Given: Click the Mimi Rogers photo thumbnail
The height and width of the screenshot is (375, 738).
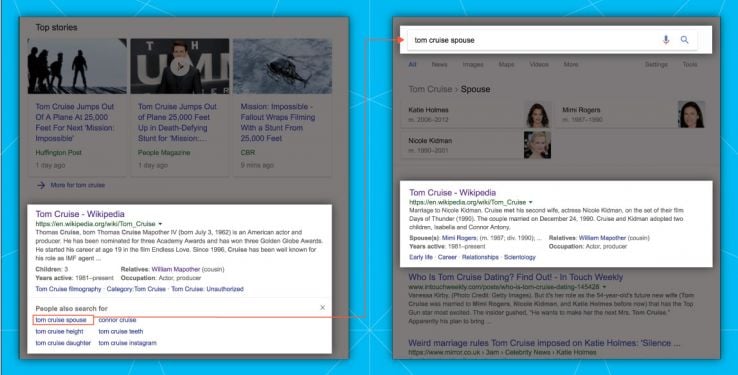Looking at the screenshot, I should (x=691, y=114).
